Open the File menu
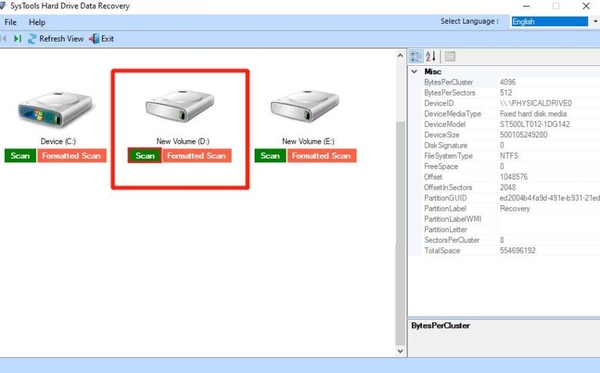This screenshot has width=600, height=373. pos(10,22)
